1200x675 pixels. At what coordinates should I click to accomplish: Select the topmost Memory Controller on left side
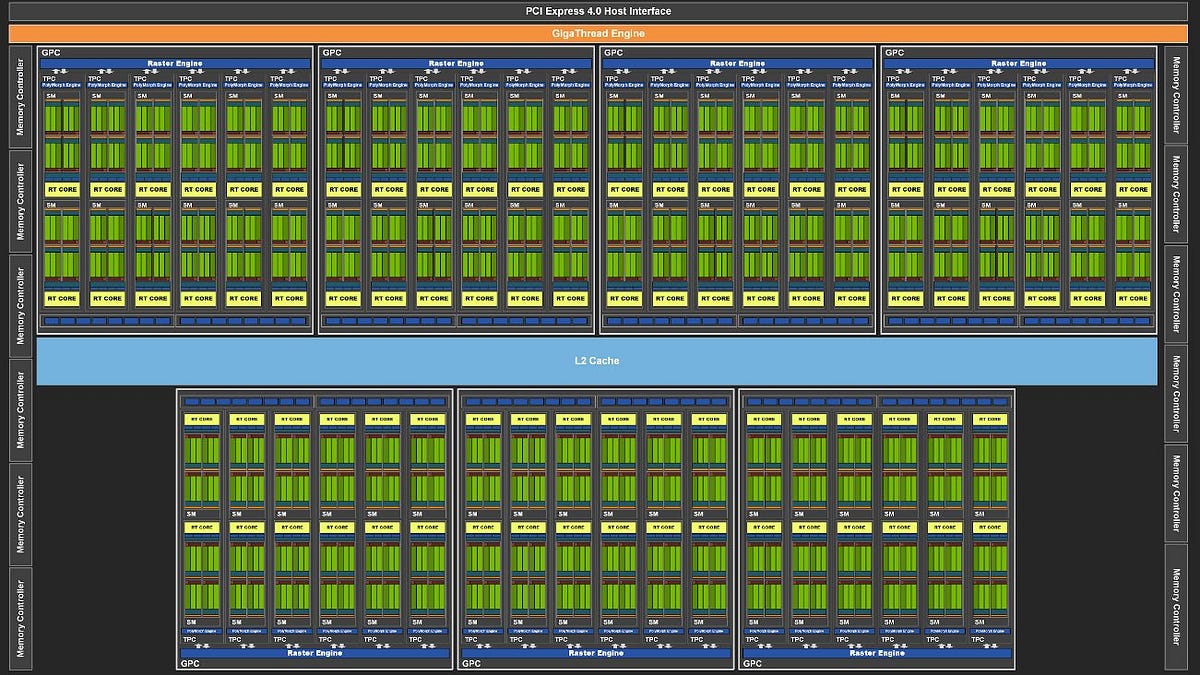pyautogui.click(x=19, y=95)
